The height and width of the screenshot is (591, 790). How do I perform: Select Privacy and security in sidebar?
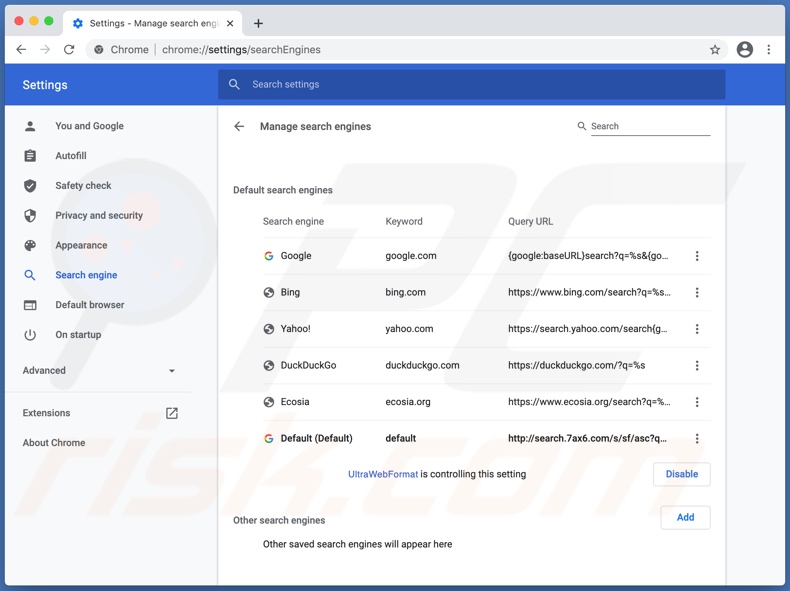coord(98,215)
